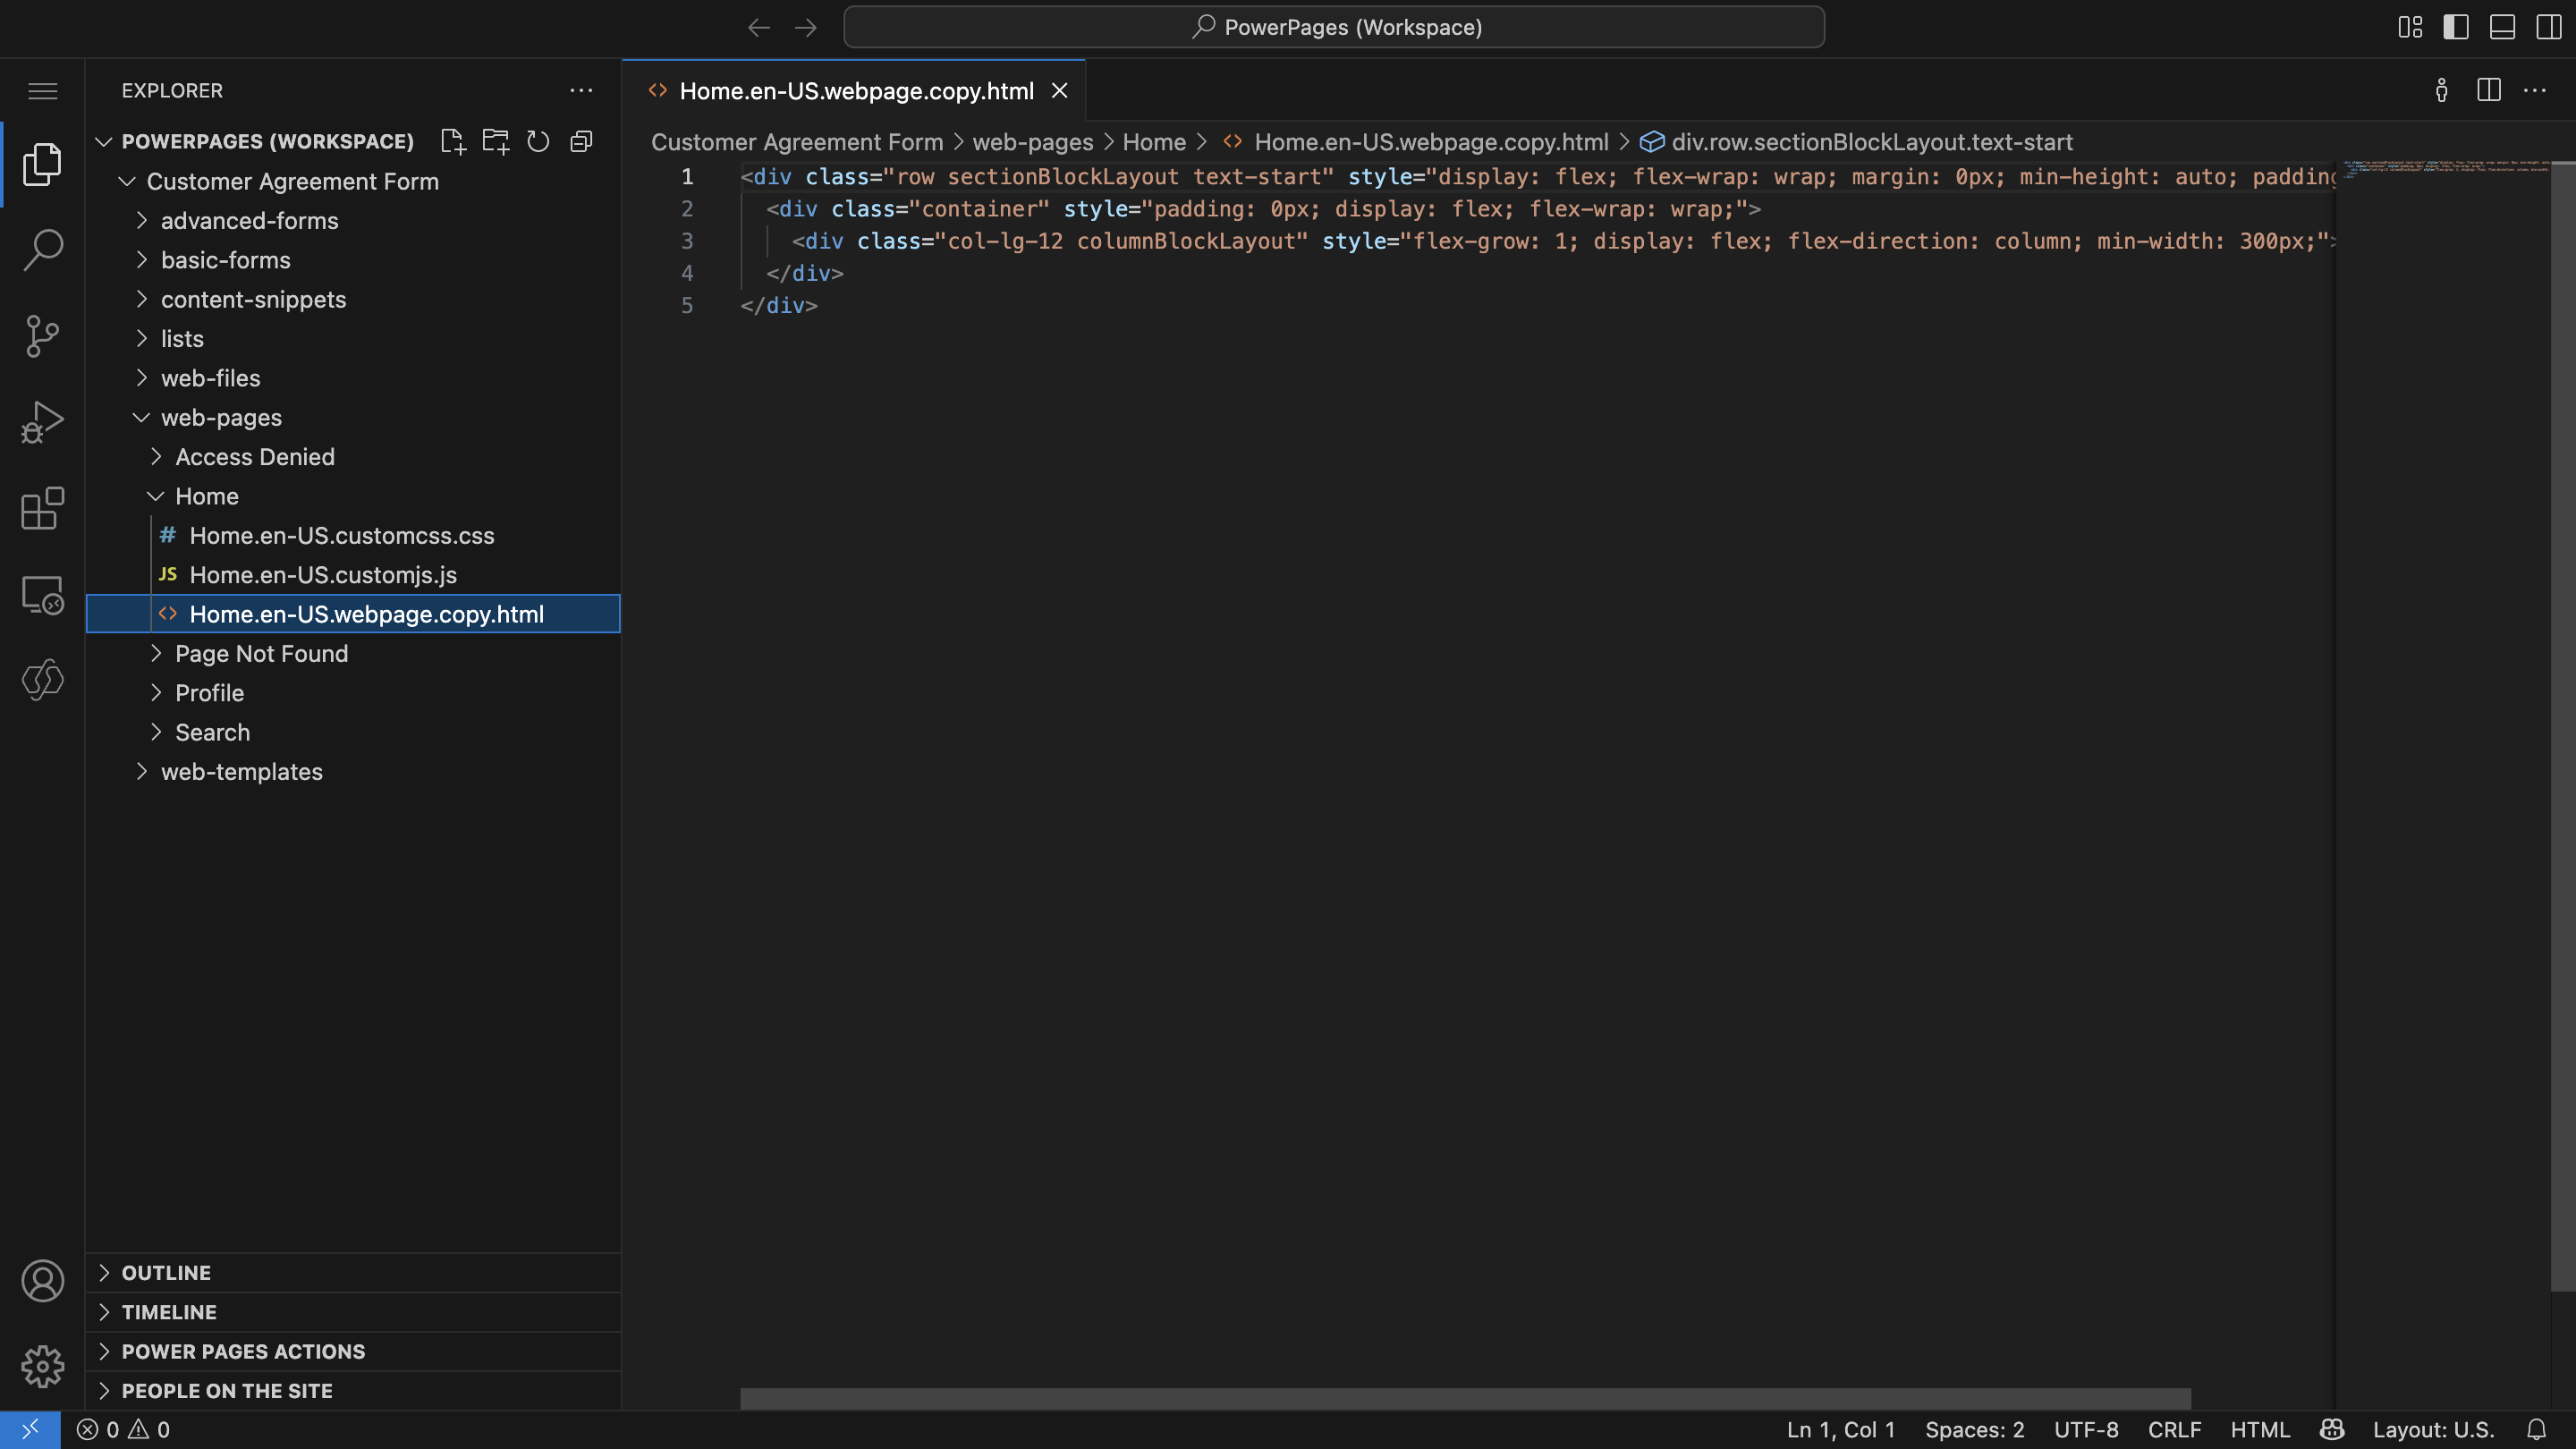2576x1449 pixels.
Task: Open the Remote Explorer icon
Action: click(x=43, y=594)
